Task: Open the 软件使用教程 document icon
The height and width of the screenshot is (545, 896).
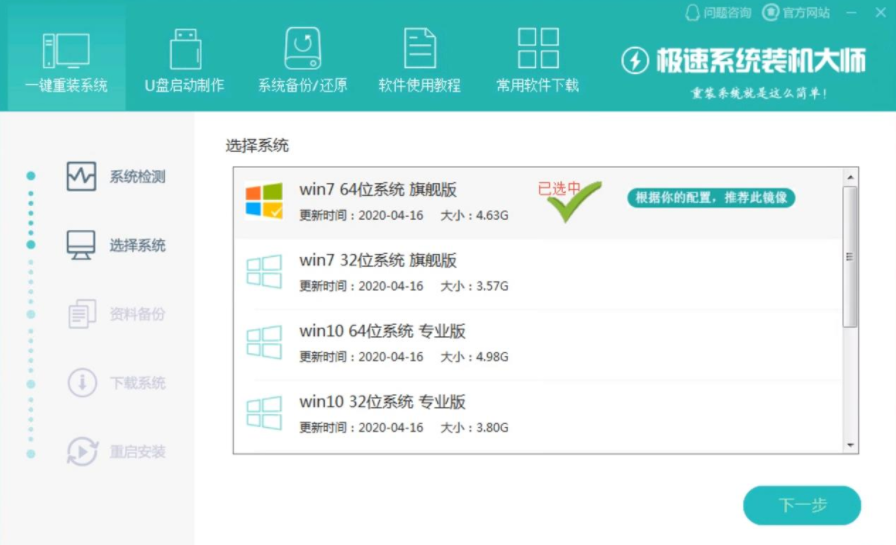Action: 419,49
